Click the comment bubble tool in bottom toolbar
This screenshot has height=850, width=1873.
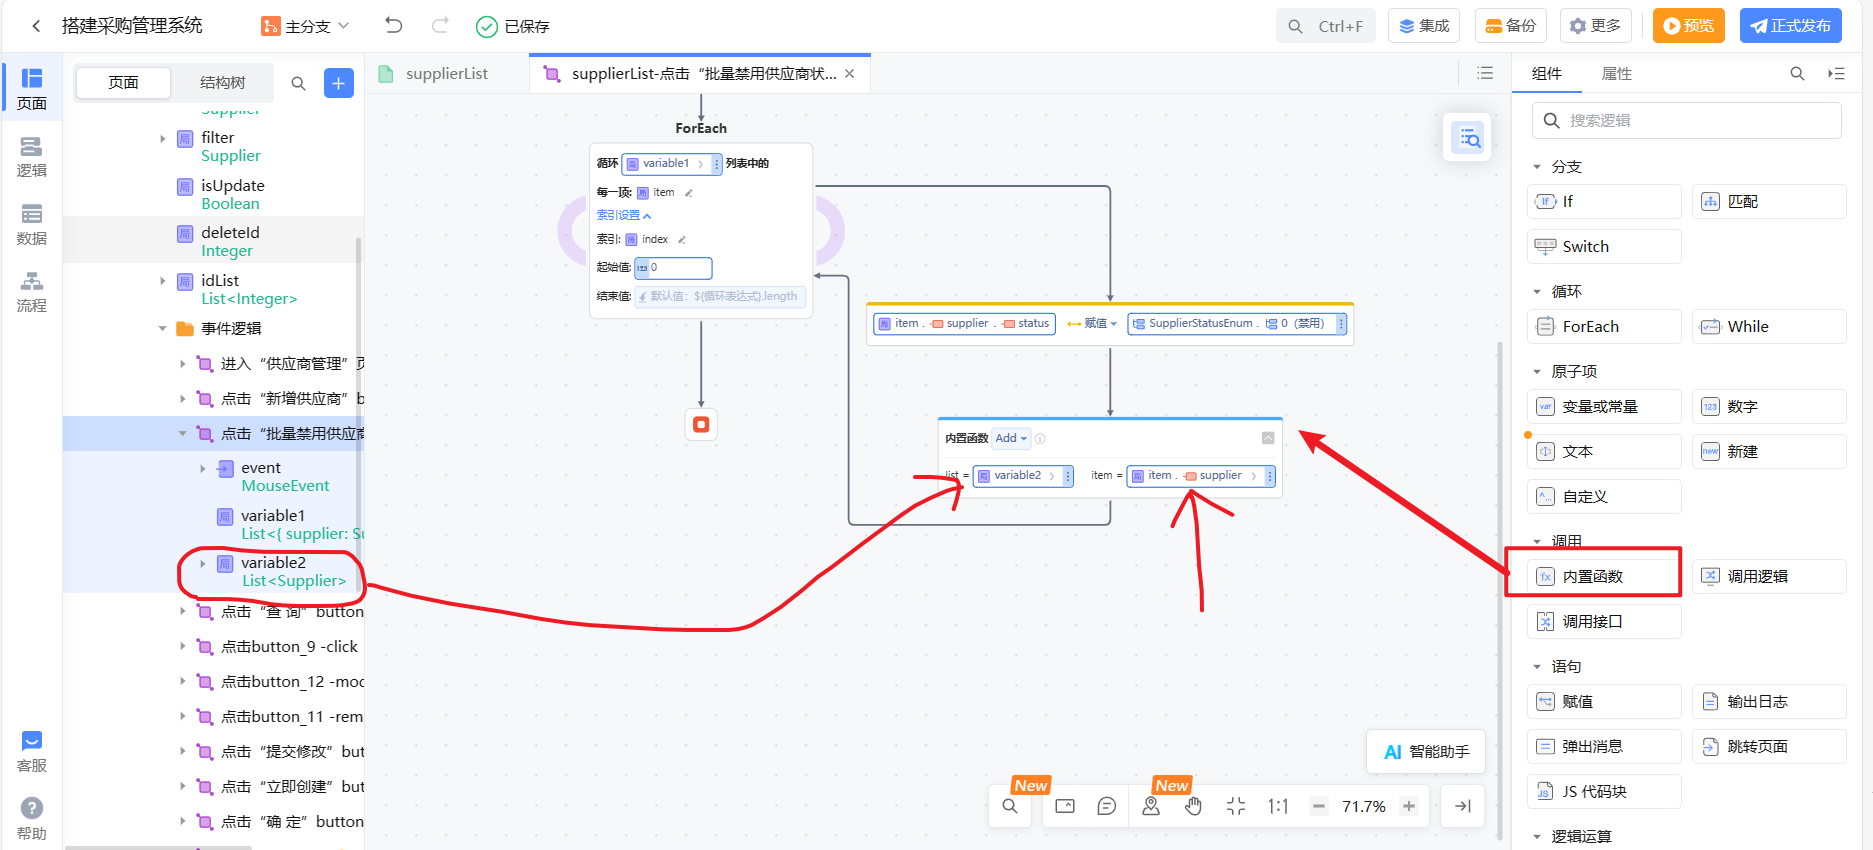(x=1107, y=806)
